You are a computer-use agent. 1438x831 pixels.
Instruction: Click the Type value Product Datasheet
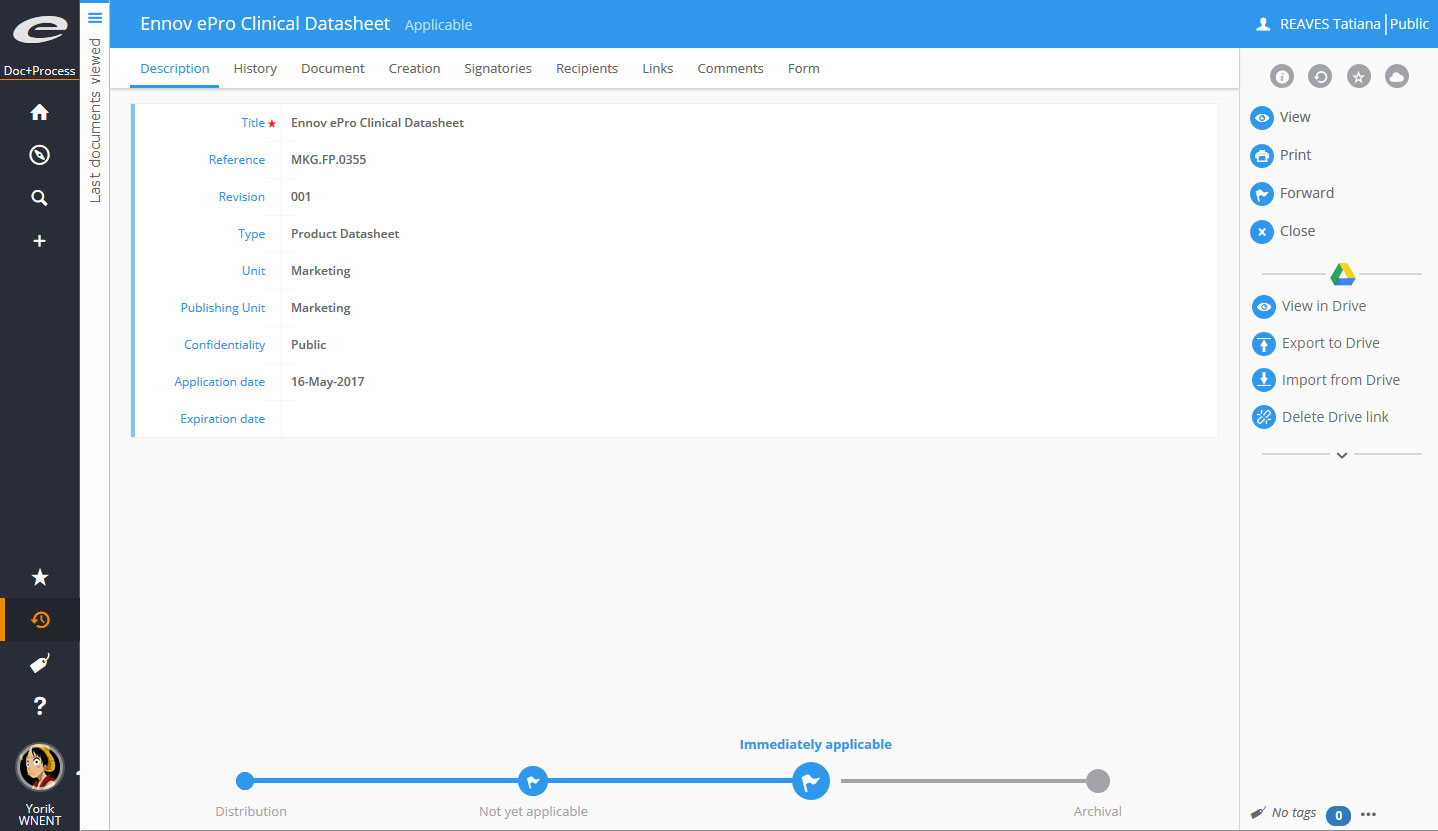pyautogui.click(x=345, y=234)
